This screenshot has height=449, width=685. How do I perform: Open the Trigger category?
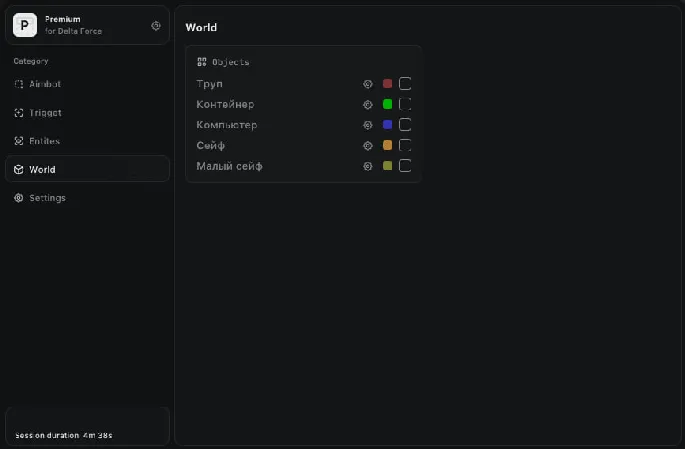click(45, 113)
